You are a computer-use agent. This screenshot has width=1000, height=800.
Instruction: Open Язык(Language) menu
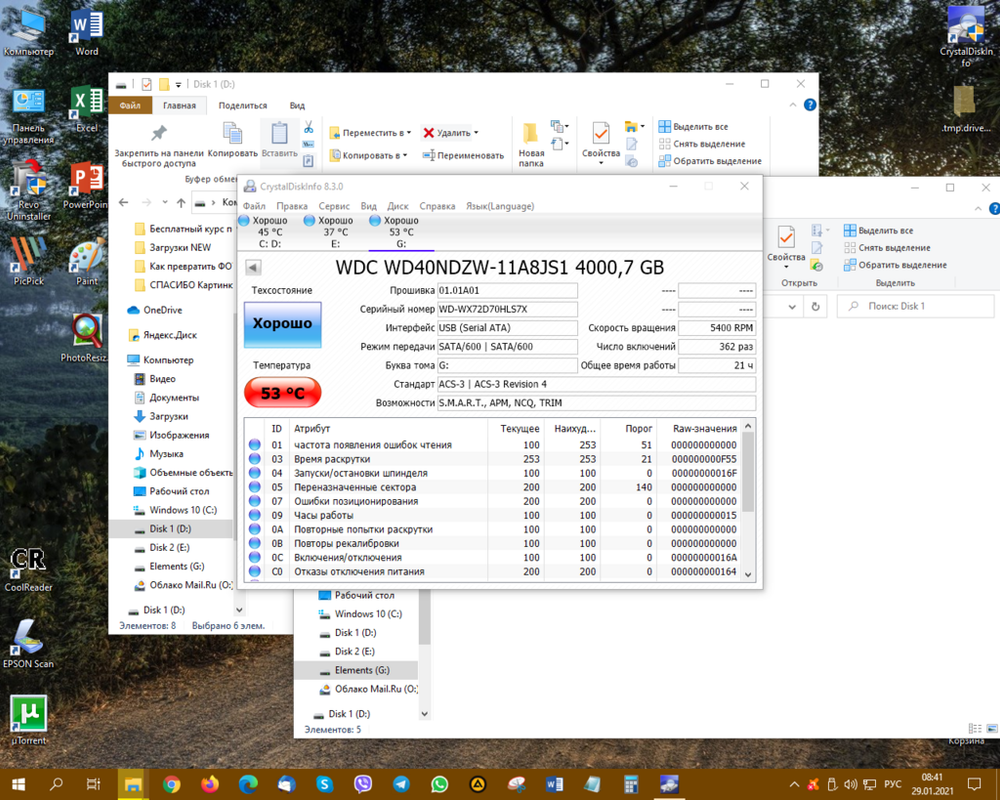[500, 206]
